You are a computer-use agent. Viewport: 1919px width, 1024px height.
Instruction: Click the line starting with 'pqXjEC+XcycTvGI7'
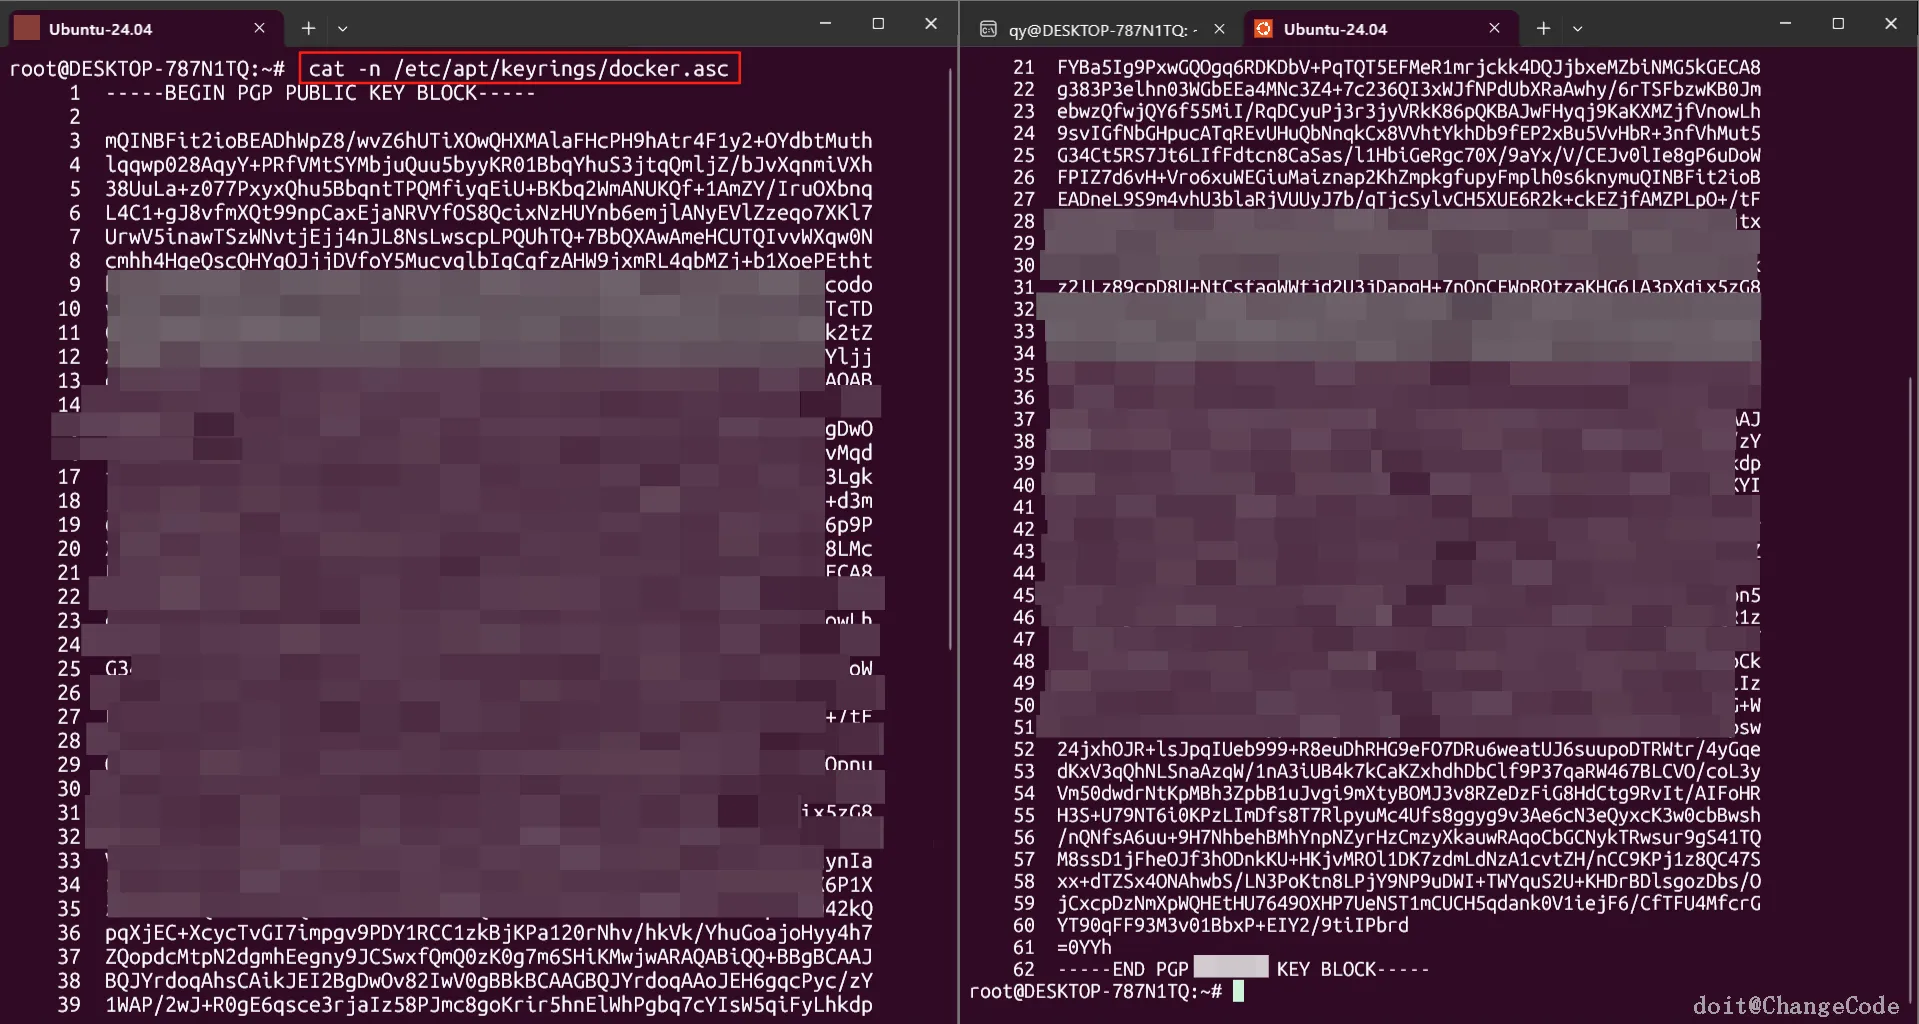(488, 933)
